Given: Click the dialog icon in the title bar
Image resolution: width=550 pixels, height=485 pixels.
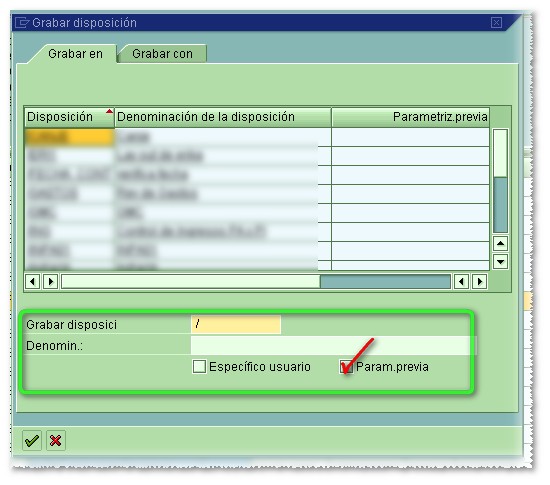Looking at the screenshot, I should tap(22, 23).
